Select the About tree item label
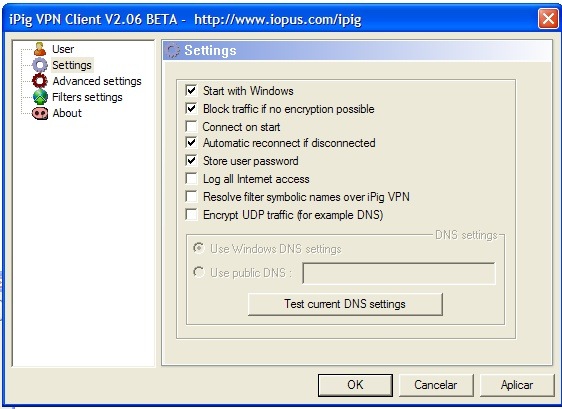Screen dimensions: 562x409 tap(67, 113)
